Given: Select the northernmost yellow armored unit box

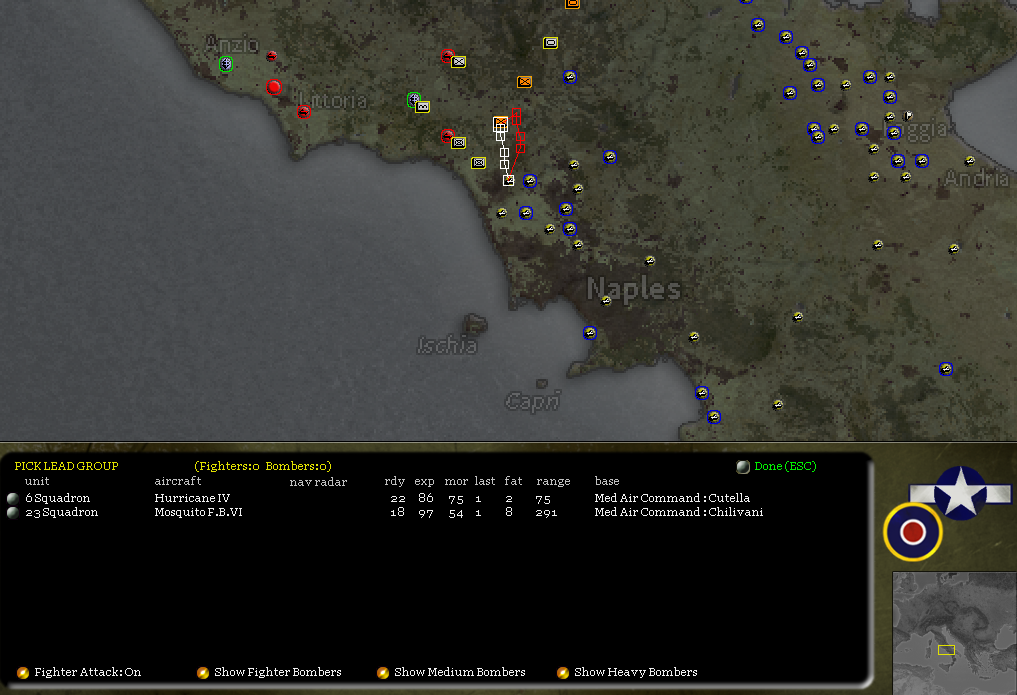Looking at the screenshot, I should (x=550, y=43).
